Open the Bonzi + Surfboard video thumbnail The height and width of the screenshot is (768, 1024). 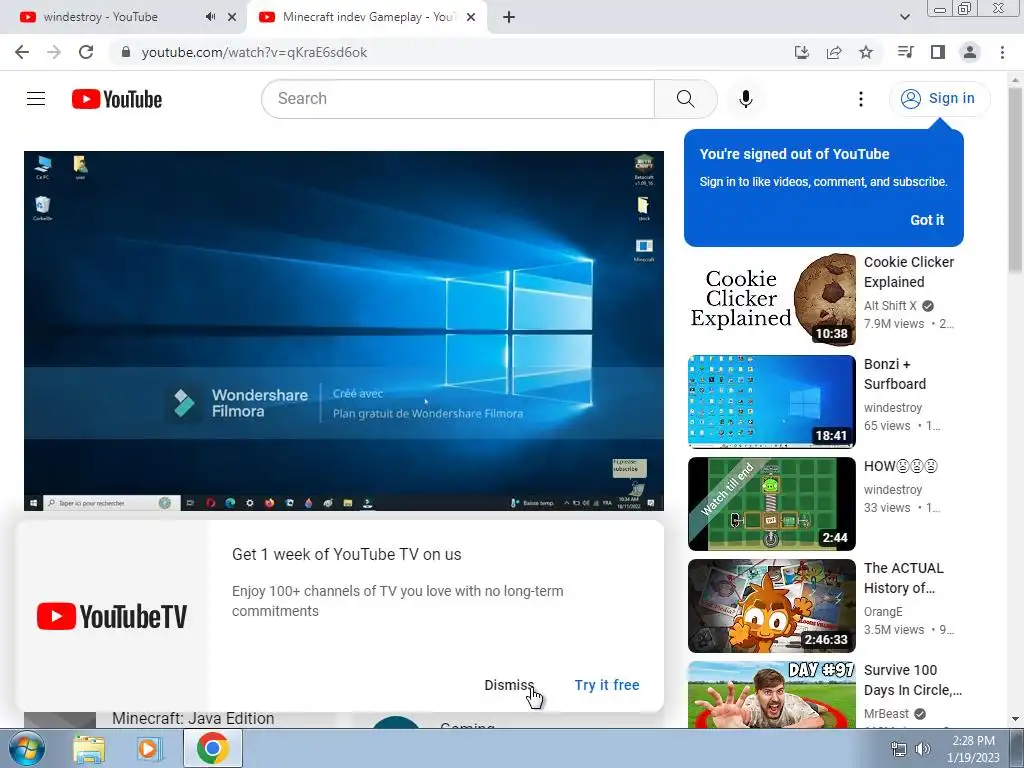point(771,402)
